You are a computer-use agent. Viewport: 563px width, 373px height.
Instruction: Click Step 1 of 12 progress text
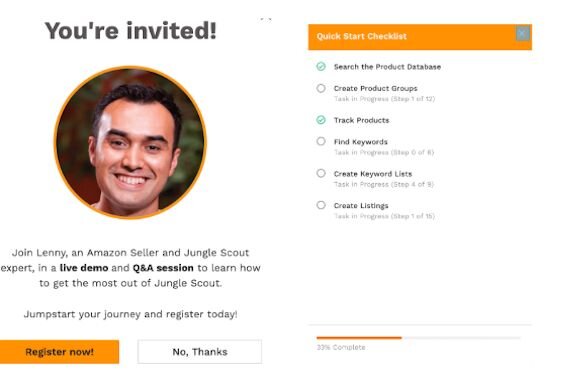tap(413, 98)
